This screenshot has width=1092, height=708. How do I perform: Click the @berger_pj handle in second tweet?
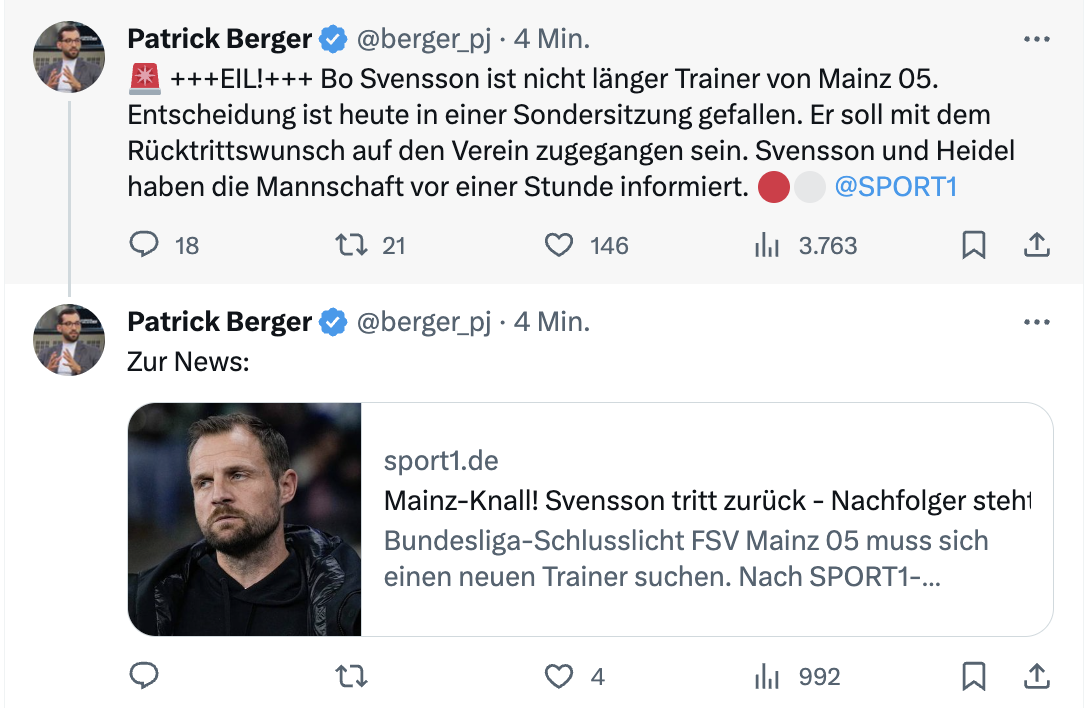tap(424, 322)
